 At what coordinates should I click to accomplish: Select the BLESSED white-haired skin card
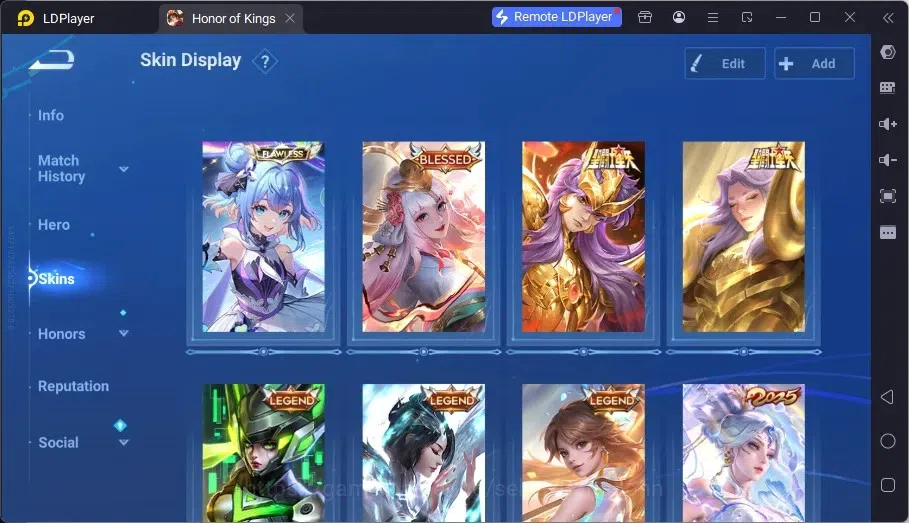424,237
